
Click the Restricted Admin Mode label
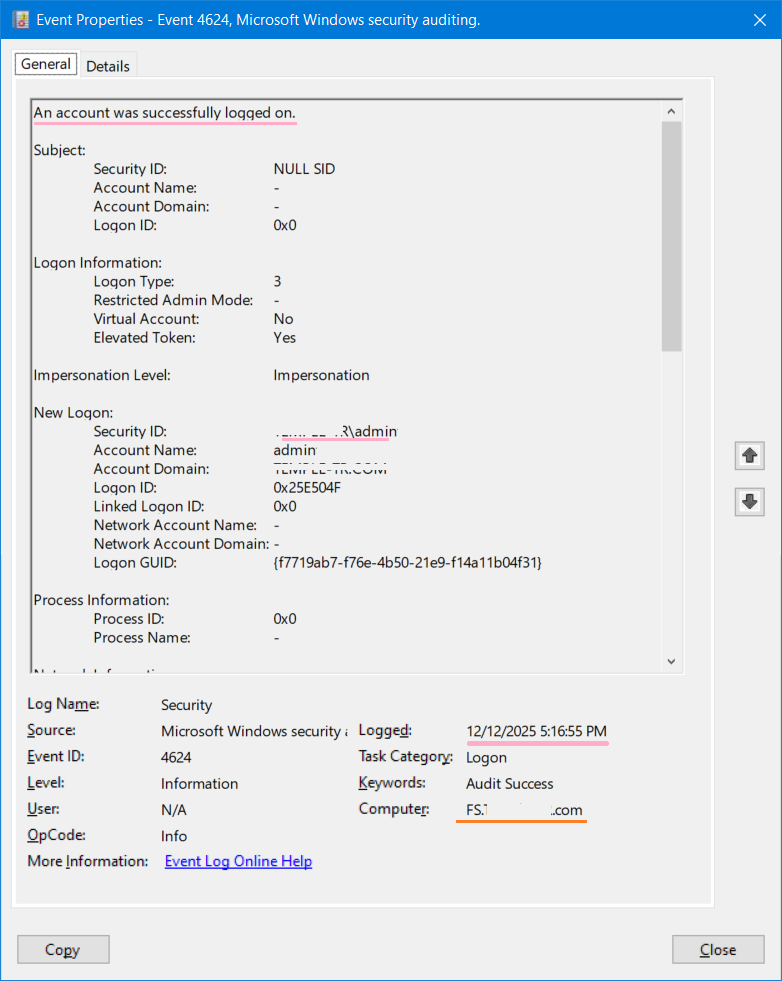[x=173, y=300]
